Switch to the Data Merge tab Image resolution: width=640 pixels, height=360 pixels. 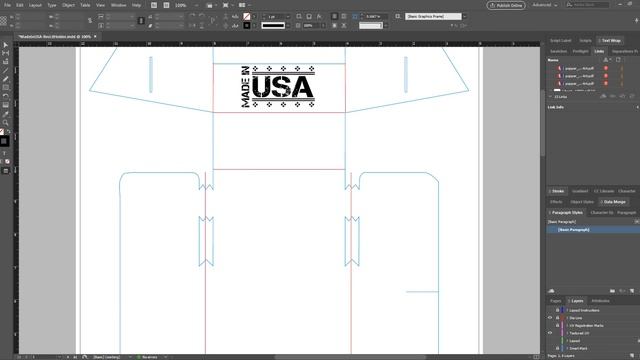(613, 202)
